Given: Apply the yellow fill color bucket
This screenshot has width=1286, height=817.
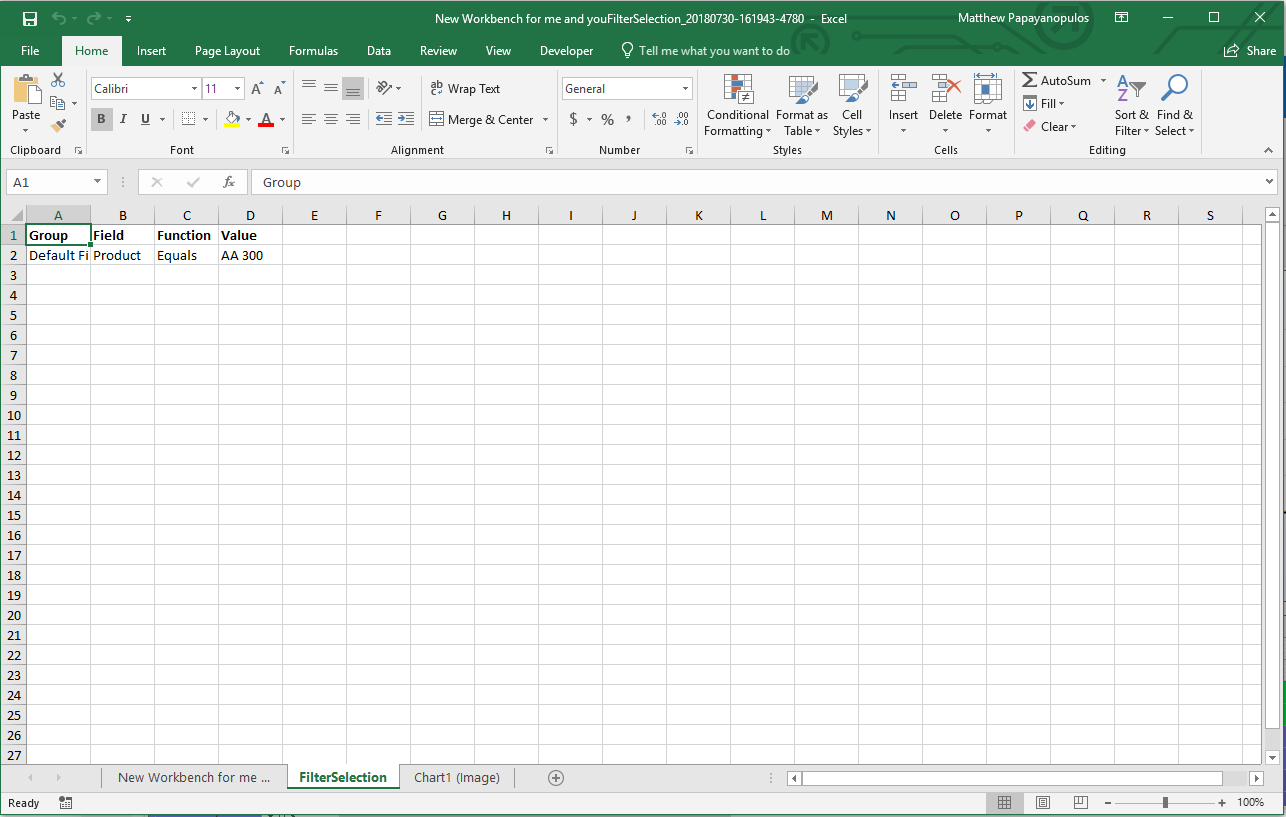Looking at the screenshot, I should 232,119.
